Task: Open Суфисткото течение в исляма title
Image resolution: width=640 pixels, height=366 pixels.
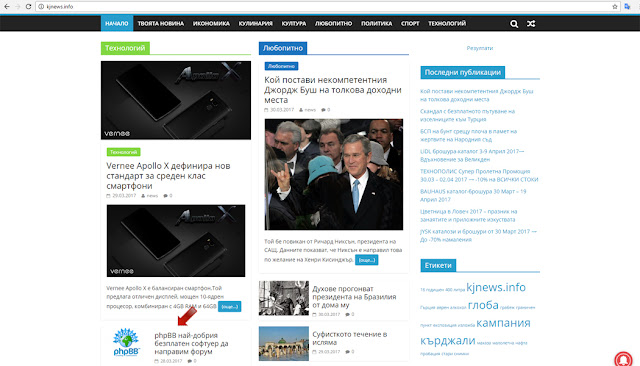Action: pos(350,338)
